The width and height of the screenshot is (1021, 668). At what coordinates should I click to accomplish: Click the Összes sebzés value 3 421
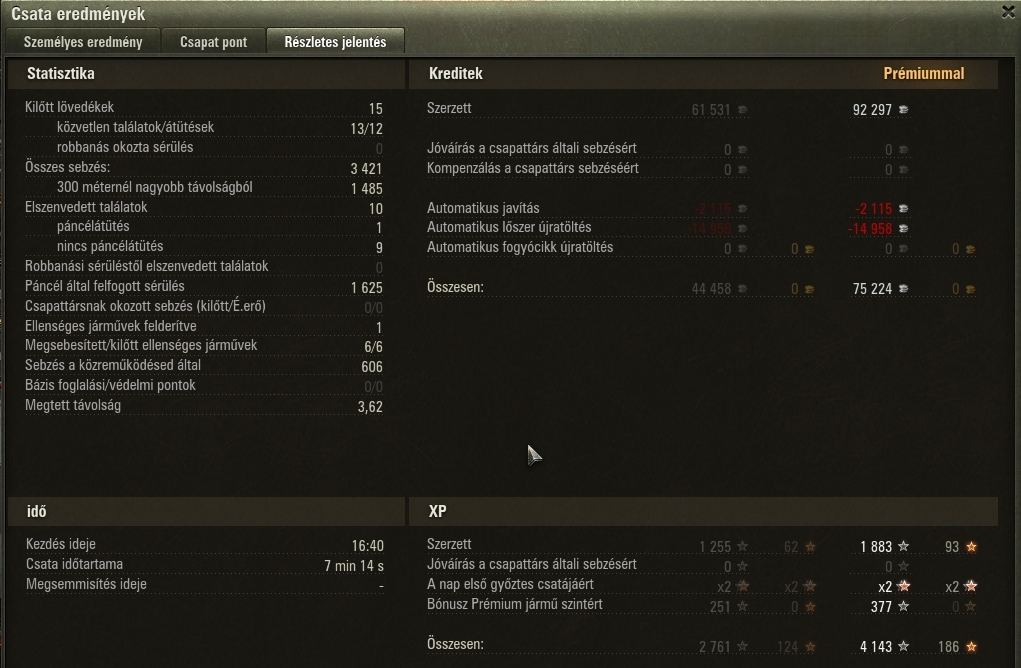coord(366,169)
